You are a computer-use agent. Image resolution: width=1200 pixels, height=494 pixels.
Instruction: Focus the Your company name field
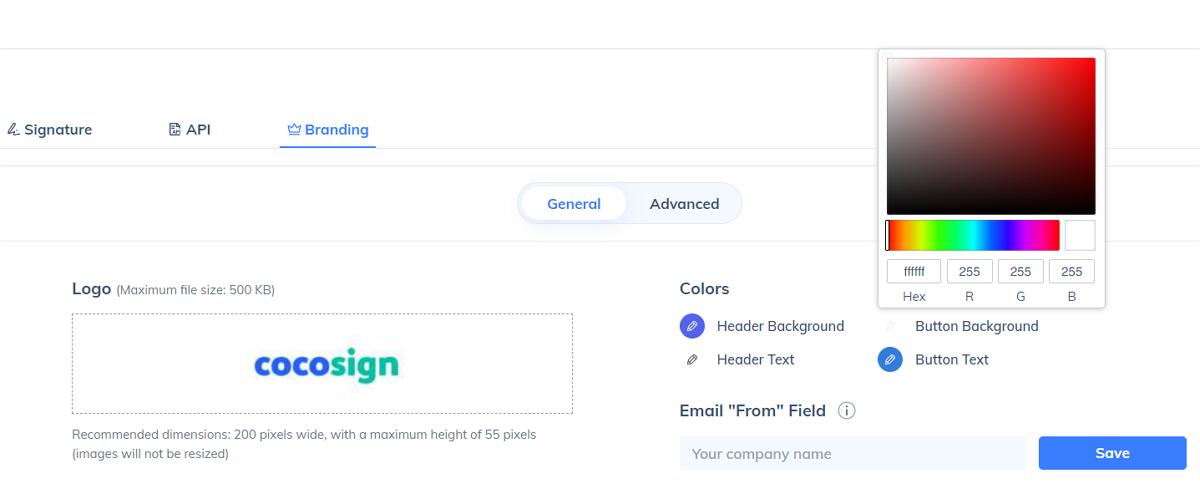[853, 453]
